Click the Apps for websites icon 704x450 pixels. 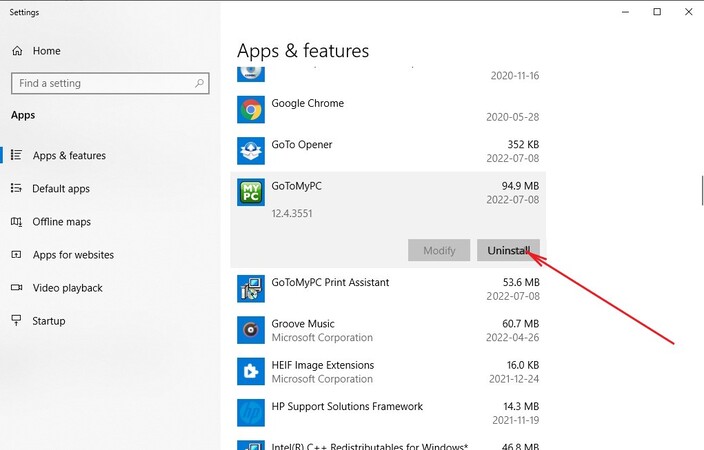pos(16,255)
